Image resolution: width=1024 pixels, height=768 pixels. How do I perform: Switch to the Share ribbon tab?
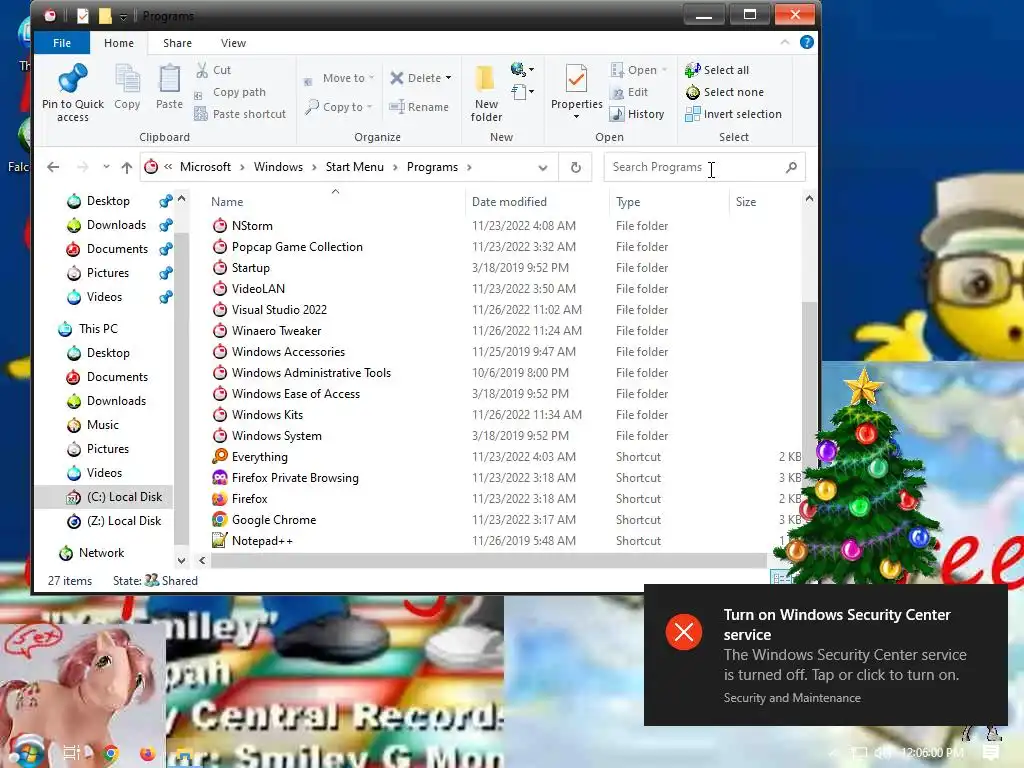point(177,42)
